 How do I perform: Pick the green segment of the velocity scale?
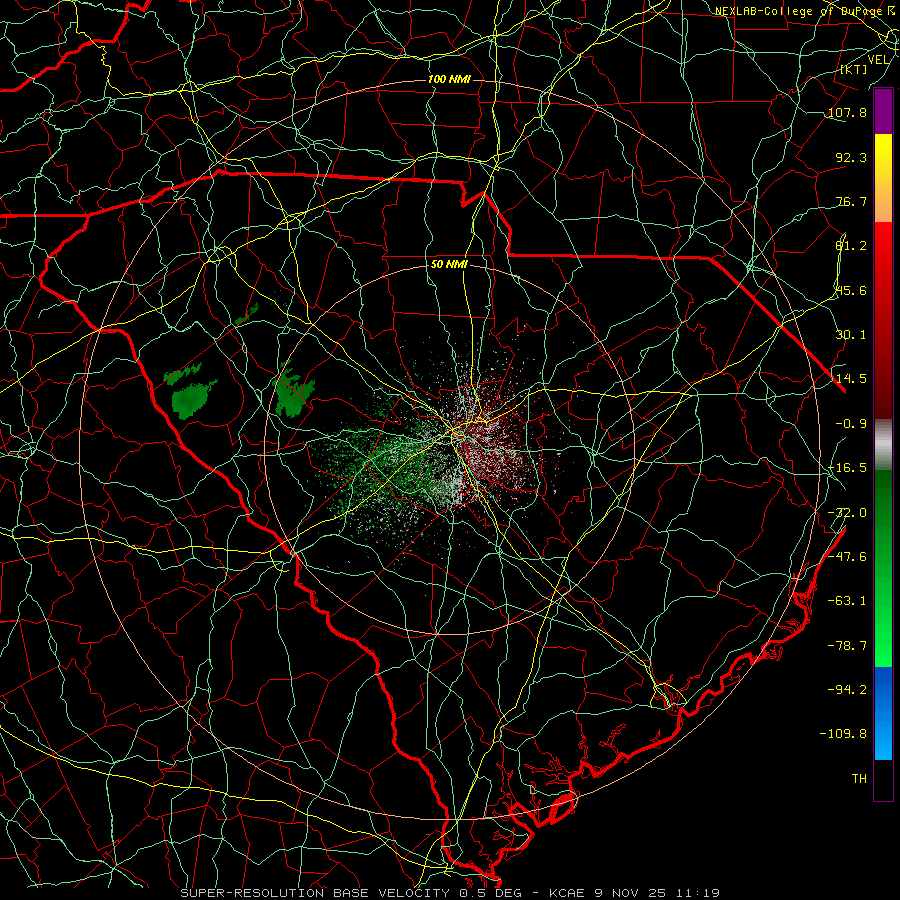point(883,568)
